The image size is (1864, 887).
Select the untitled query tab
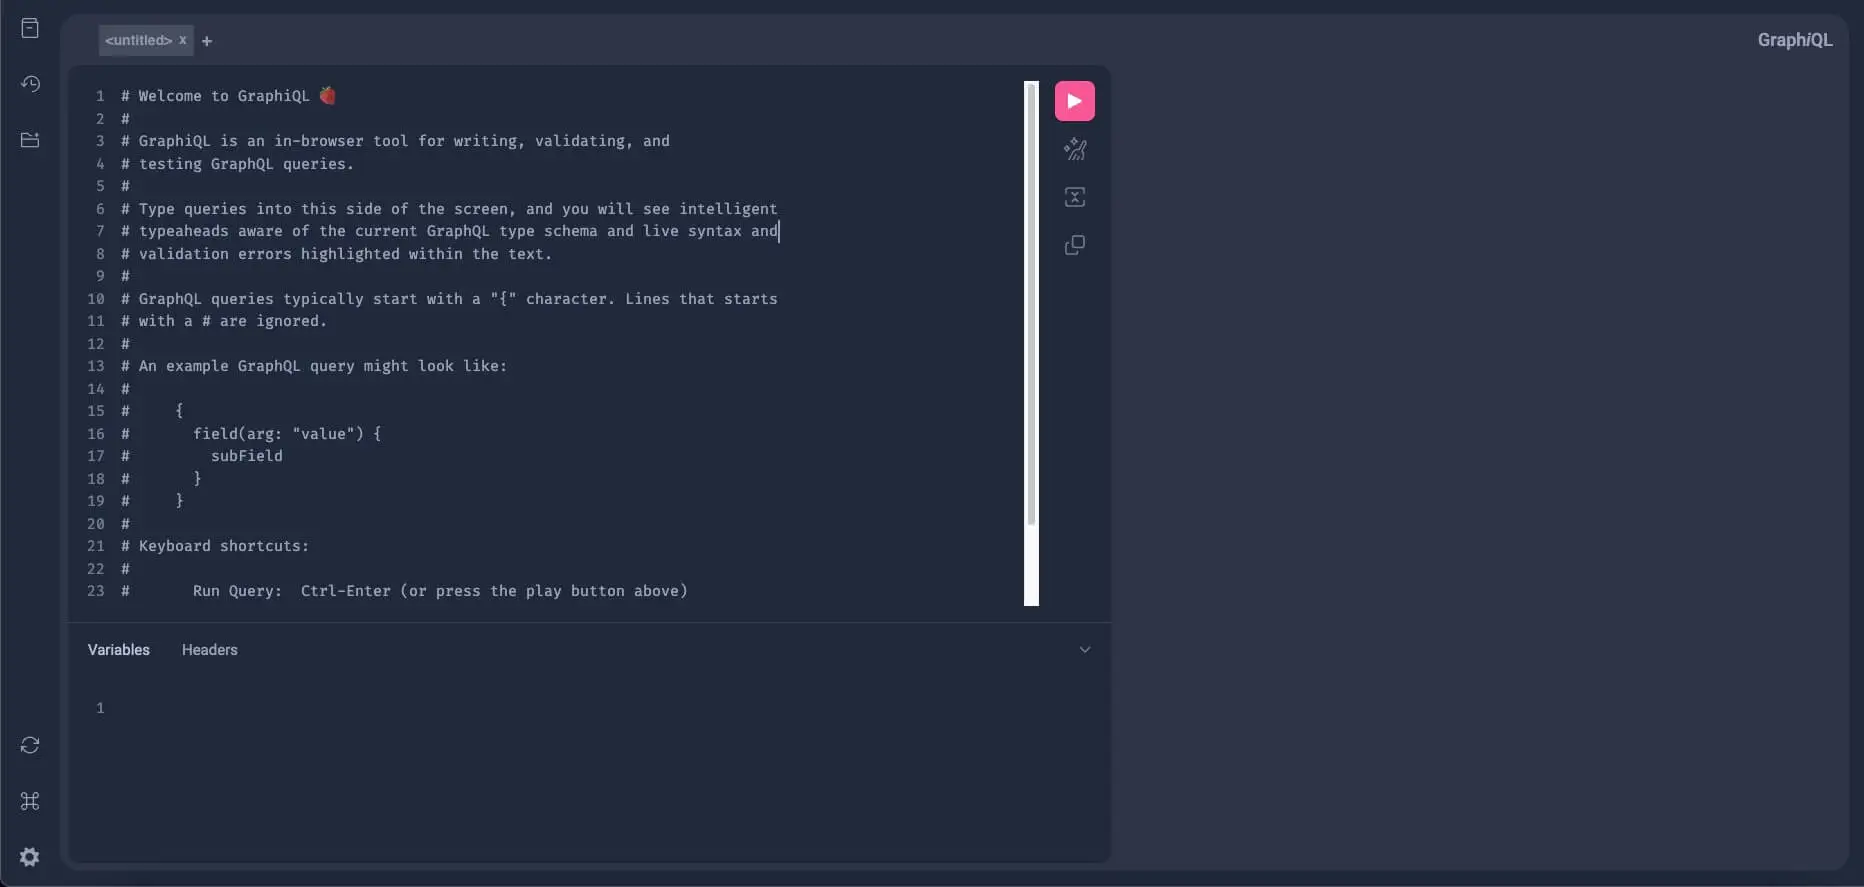138,41
